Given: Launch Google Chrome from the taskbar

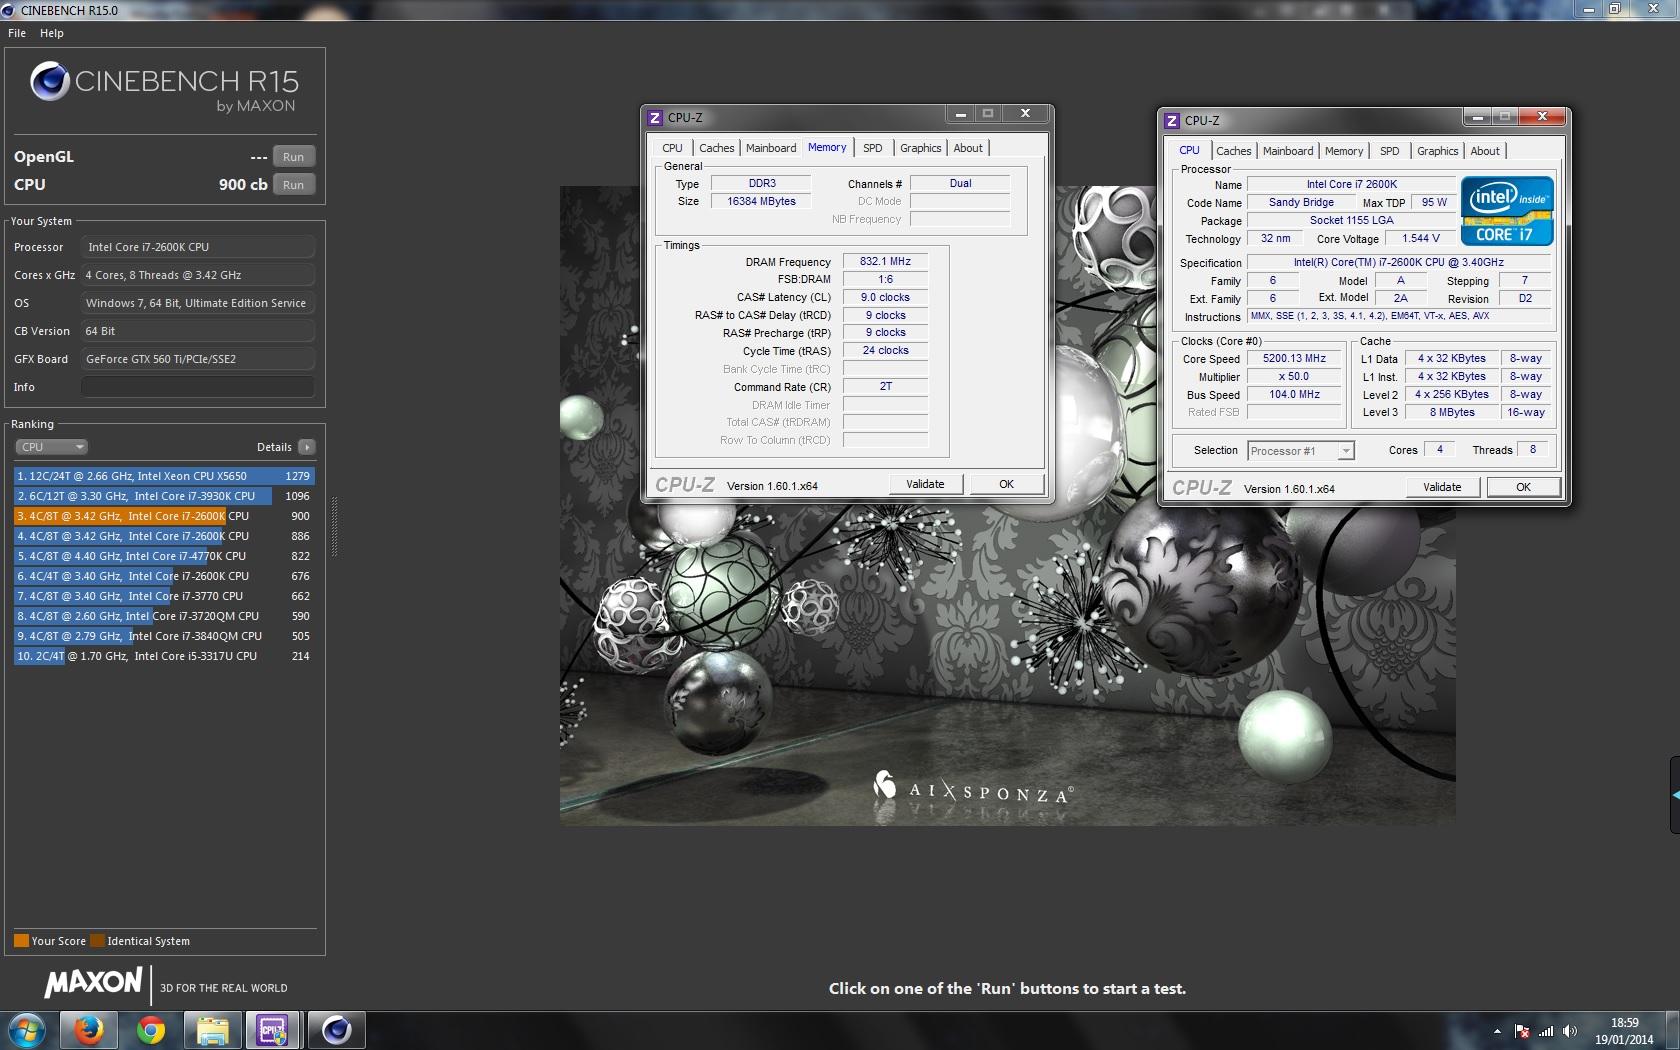Looking at the screenshot, I should (x=151, y=1030).
